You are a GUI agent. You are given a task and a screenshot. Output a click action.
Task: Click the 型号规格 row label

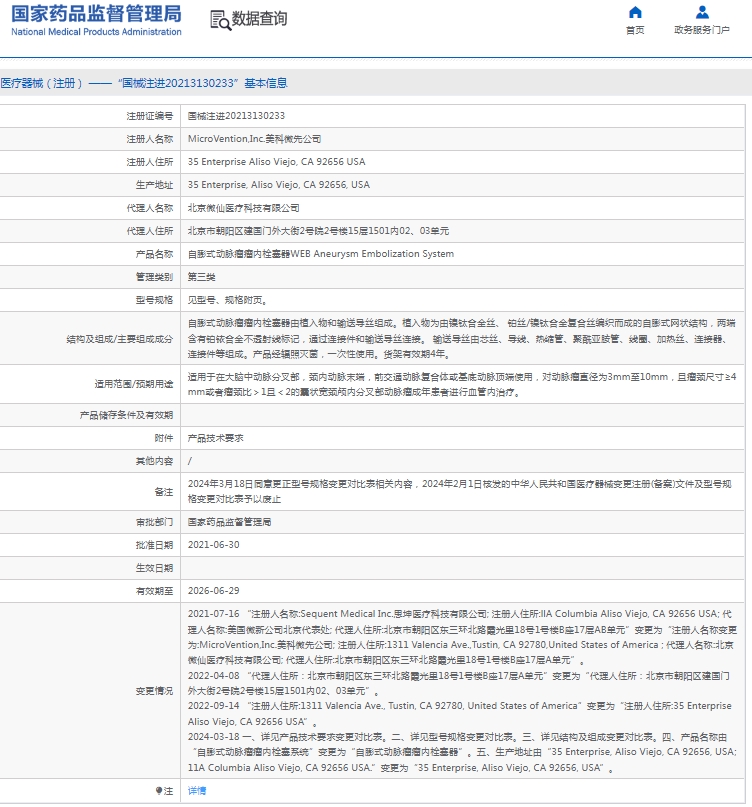[154, 300]
